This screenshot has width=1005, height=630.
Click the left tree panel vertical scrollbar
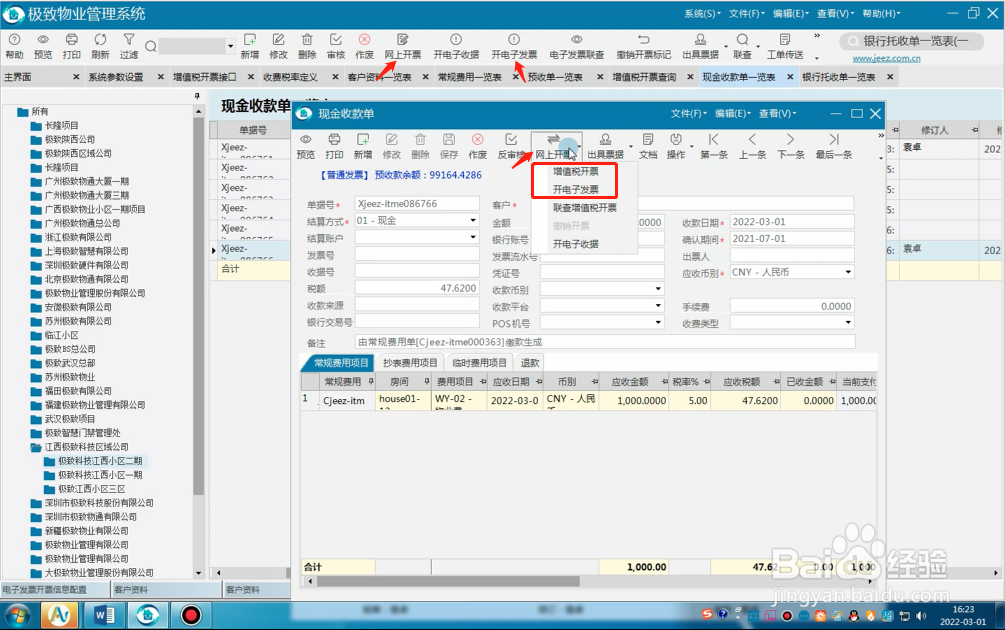point(199,308)
